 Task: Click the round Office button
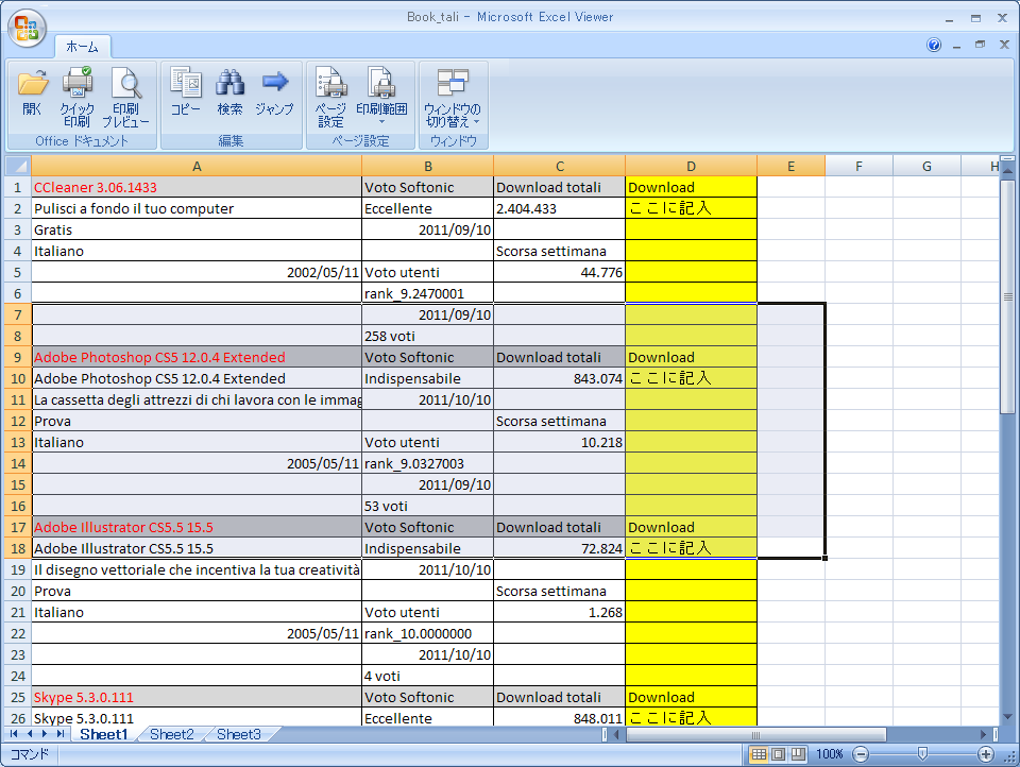pyautogui.click(x=27, y=28)
